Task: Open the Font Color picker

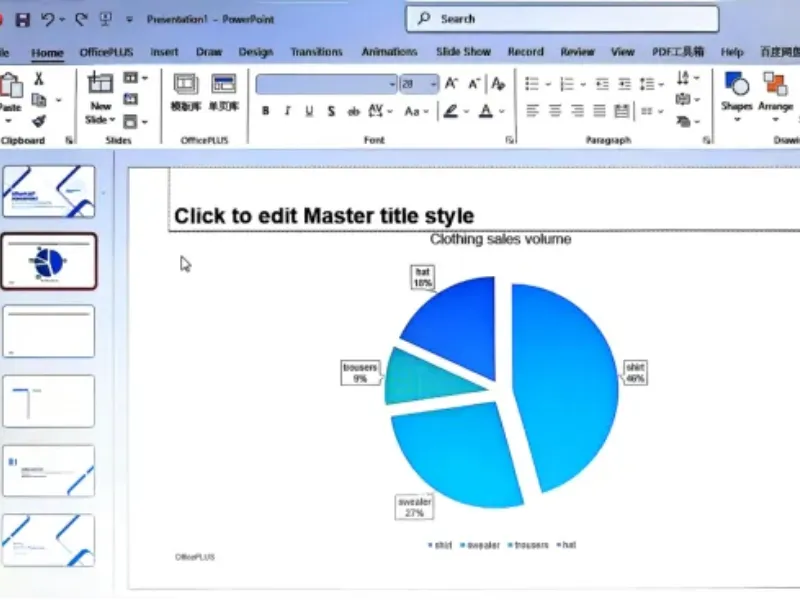Action: click(486, 112)
